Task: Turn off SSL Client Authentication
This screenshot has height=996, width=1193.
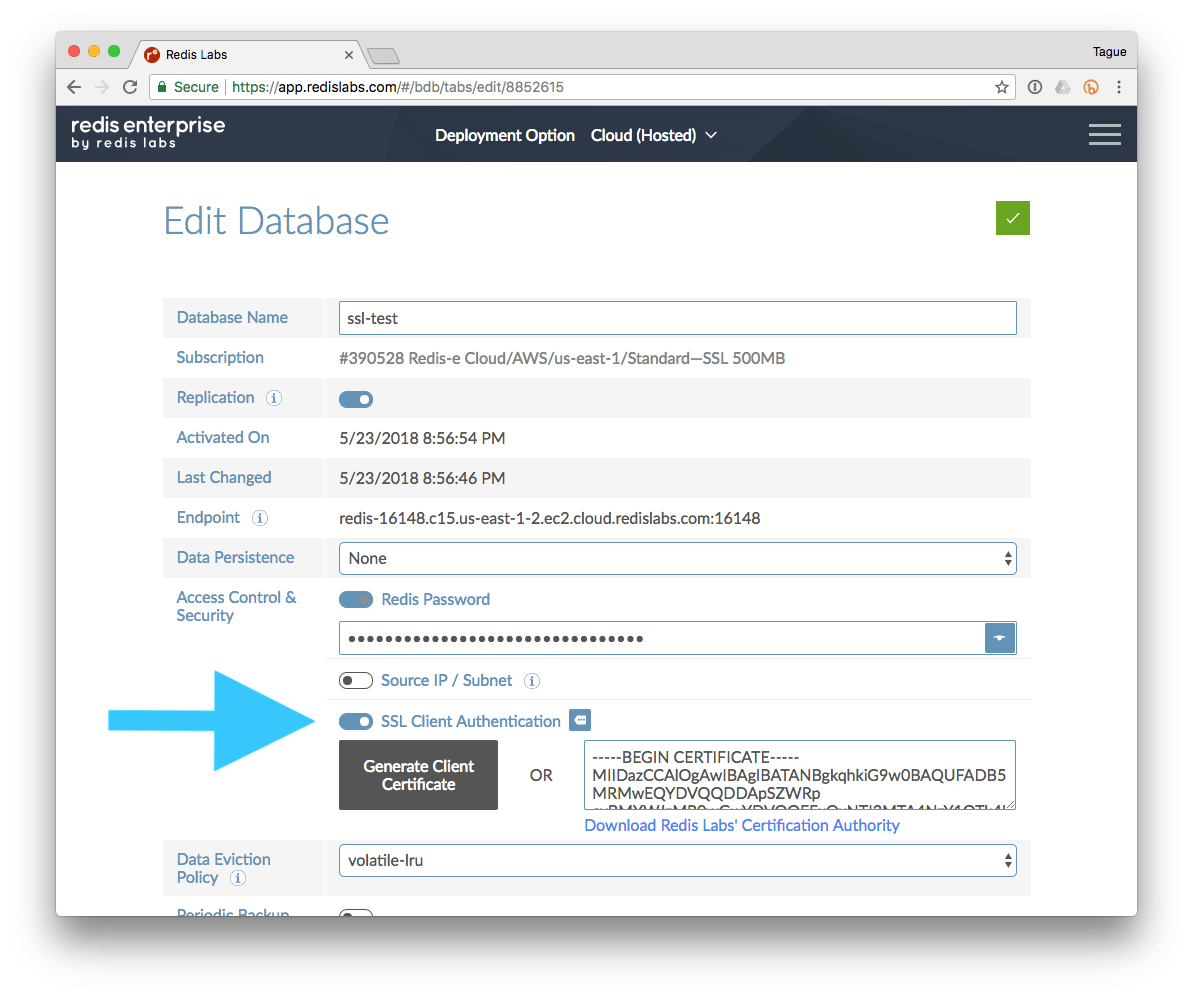Action: pos(356,721)
